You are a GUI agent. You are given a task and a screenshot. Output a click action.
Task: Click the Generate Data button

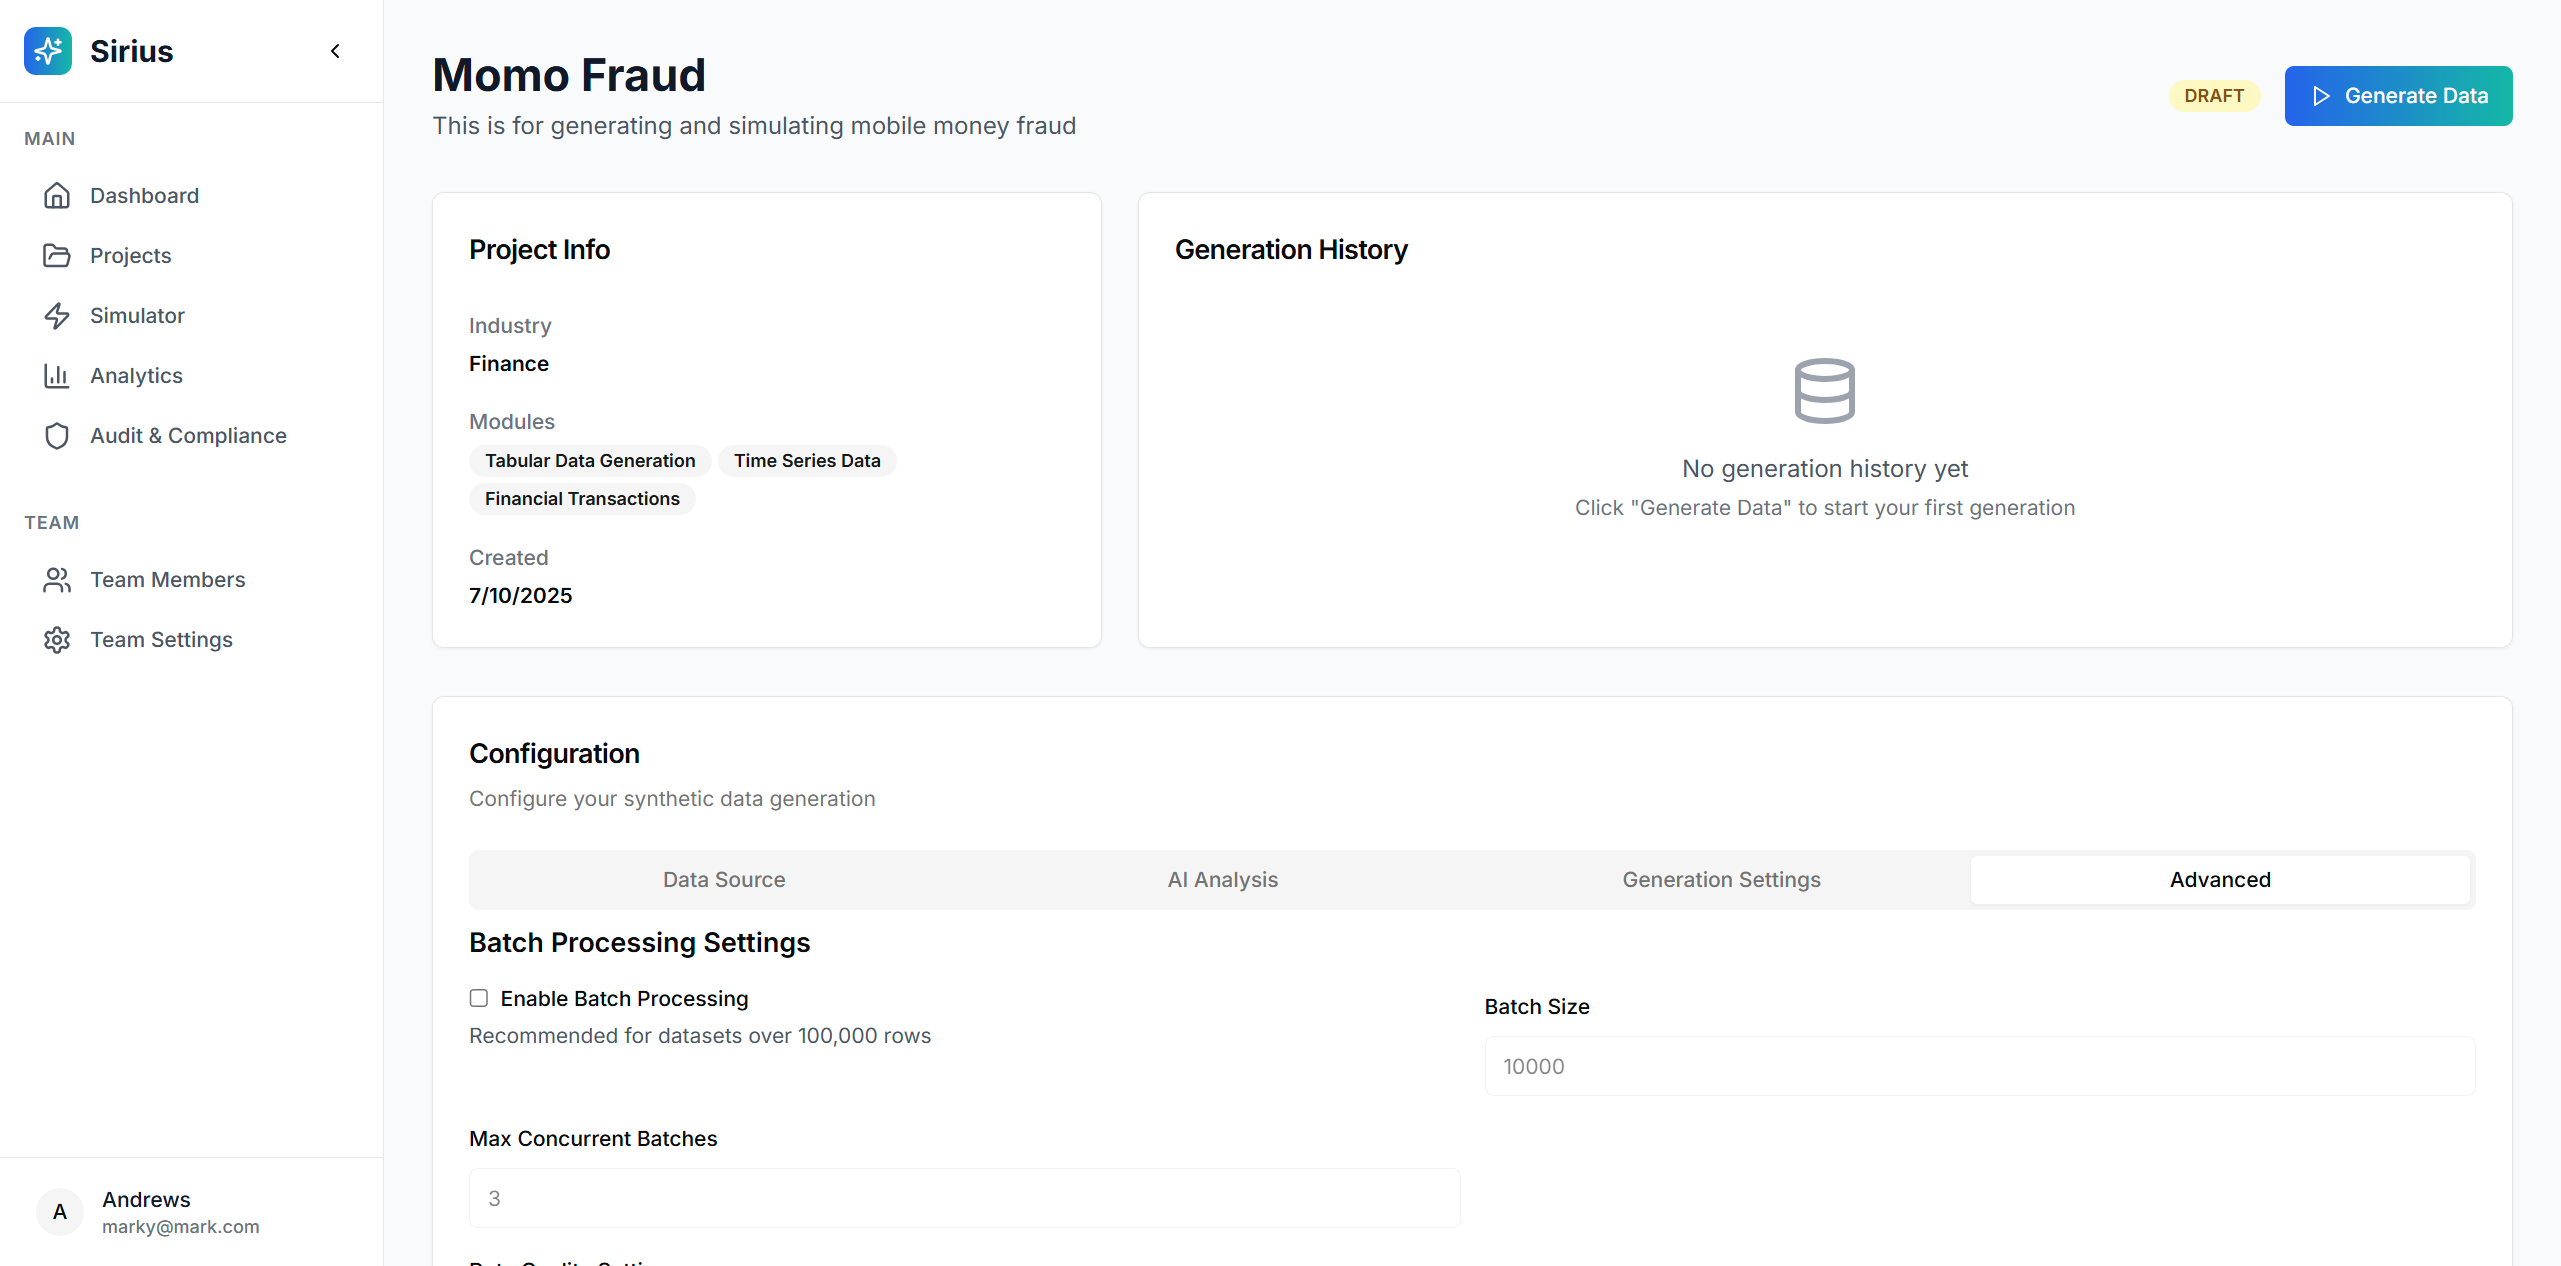tap(2397, 96)
